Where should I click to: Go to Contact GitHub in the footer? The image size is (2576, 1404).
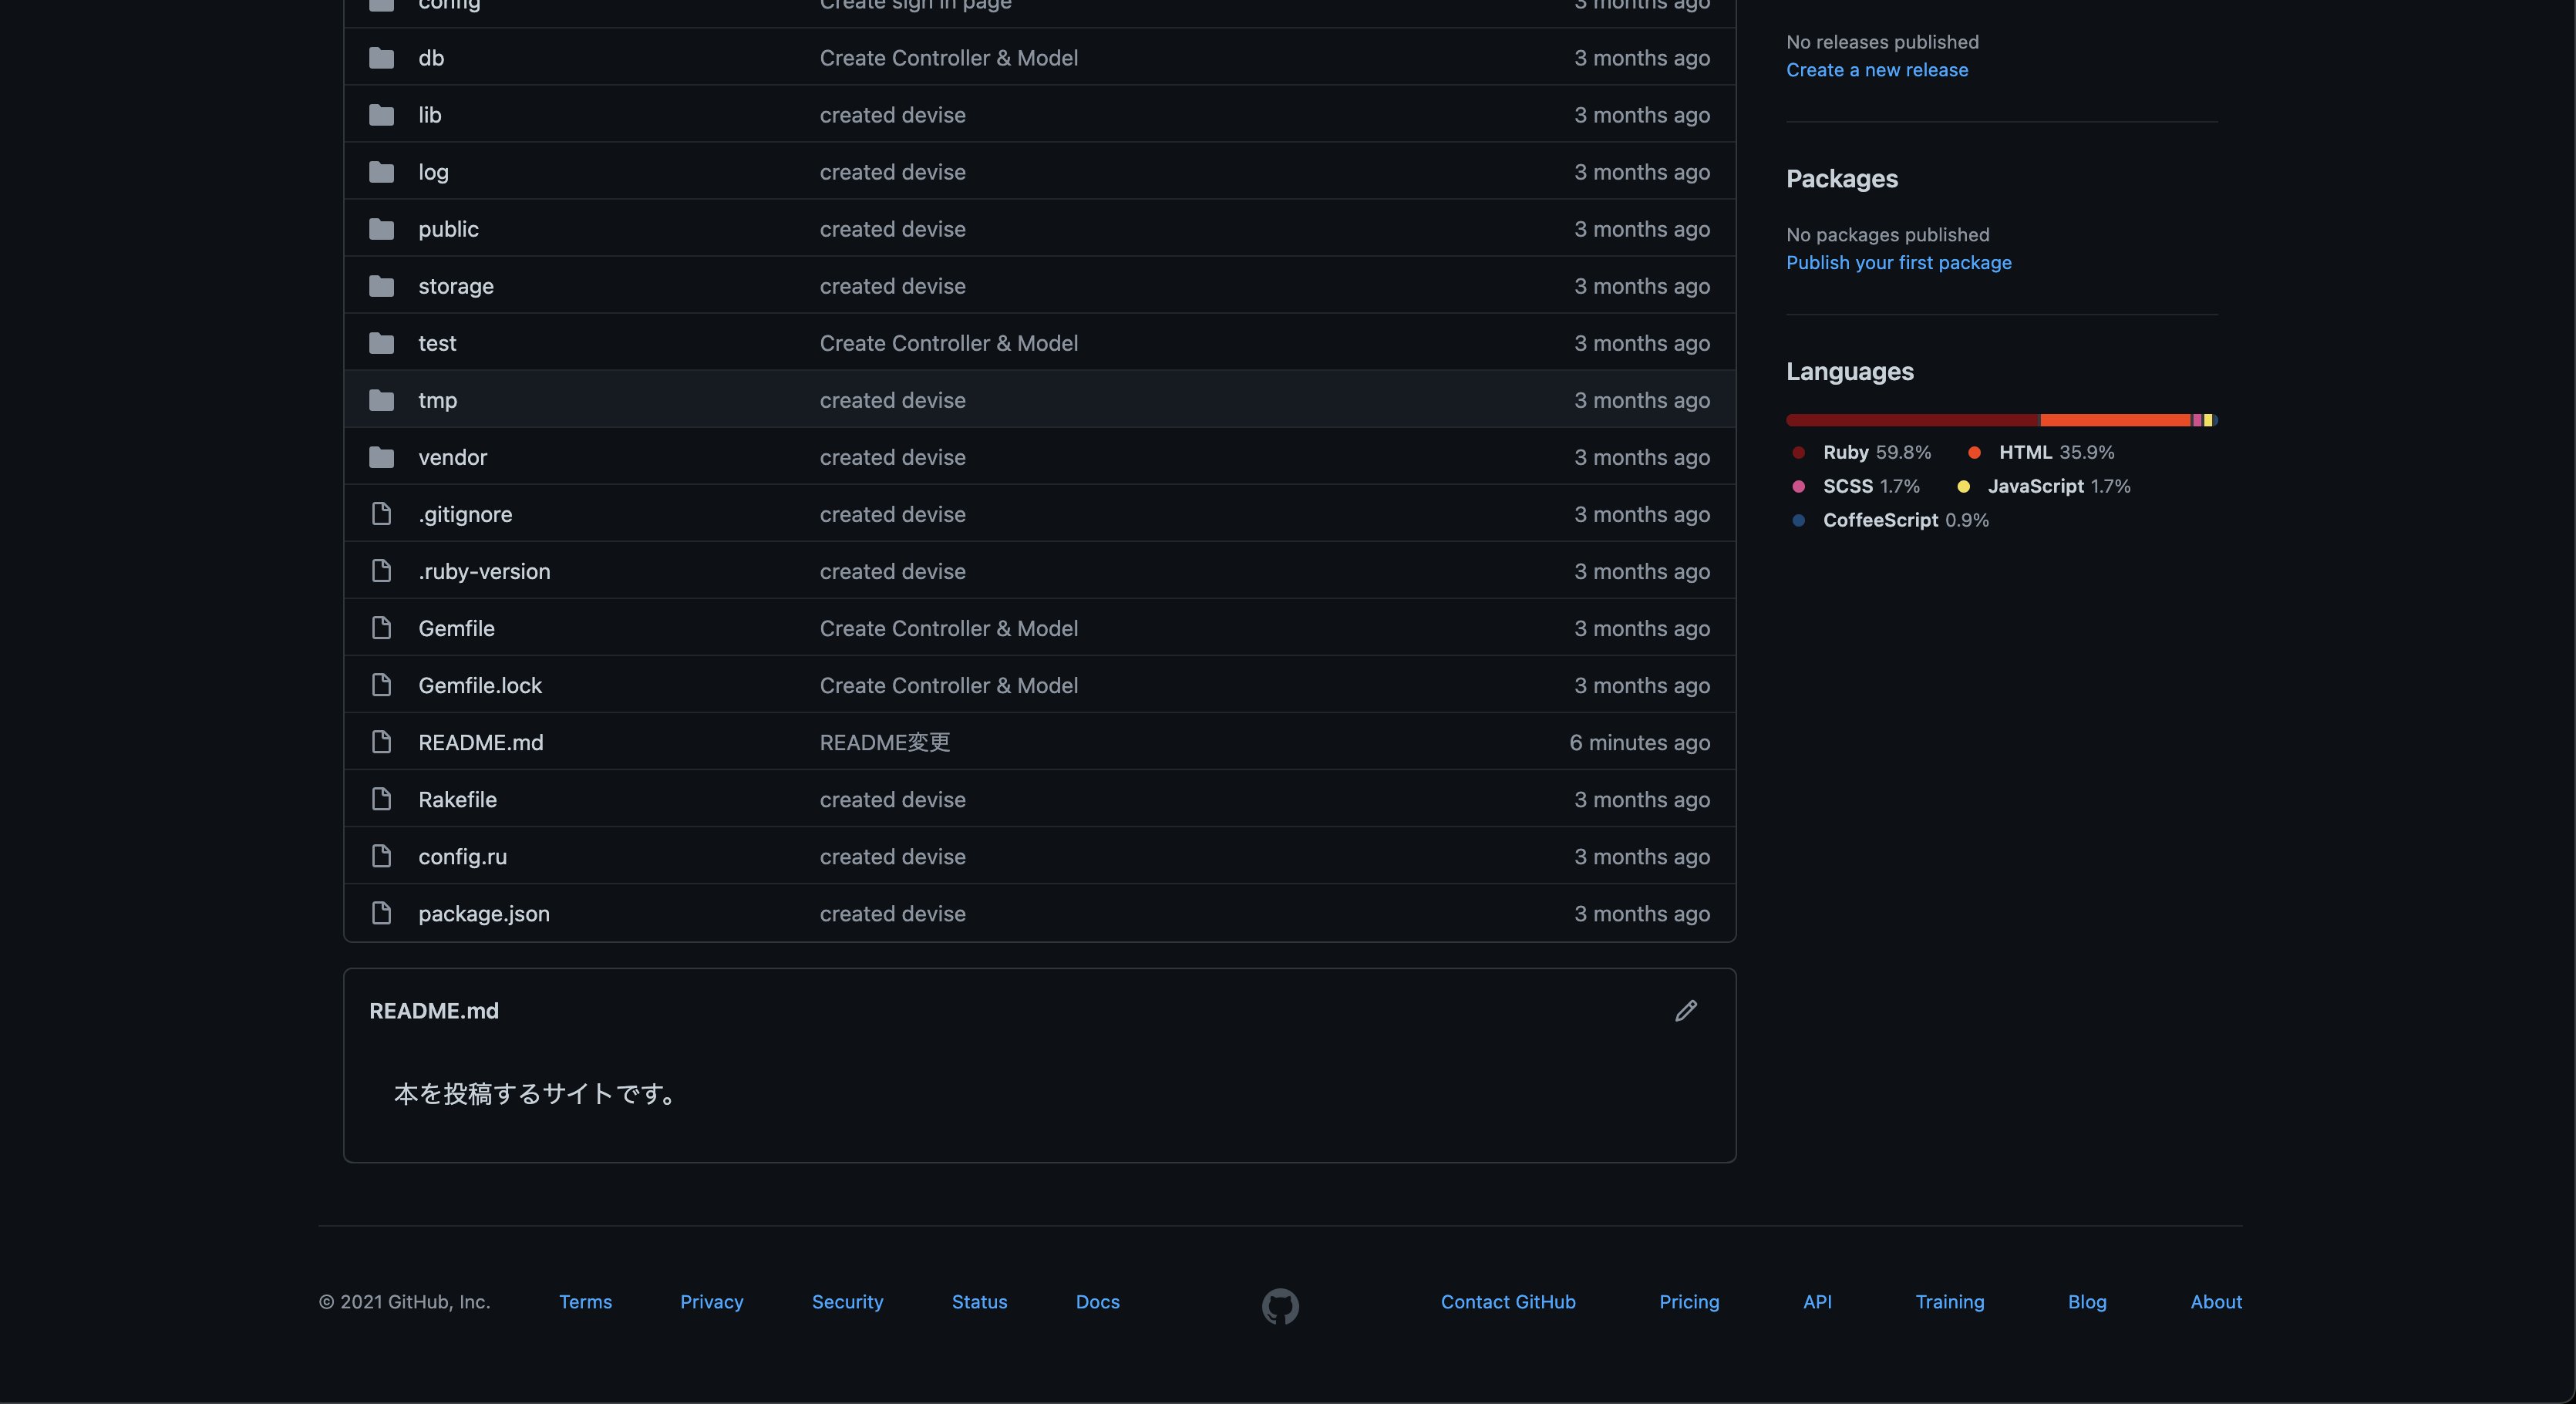(x=1507, y=1301)
